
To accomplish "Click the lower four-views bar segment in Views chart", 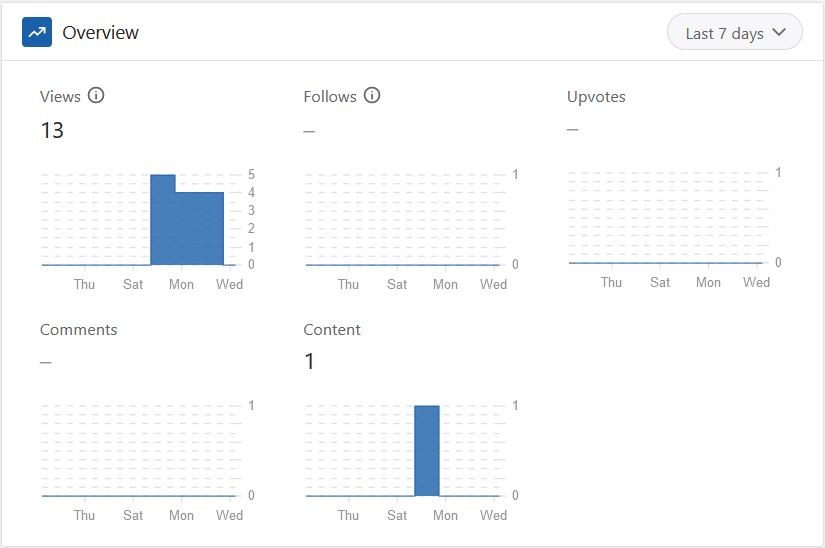I will (x=200, y=228).
